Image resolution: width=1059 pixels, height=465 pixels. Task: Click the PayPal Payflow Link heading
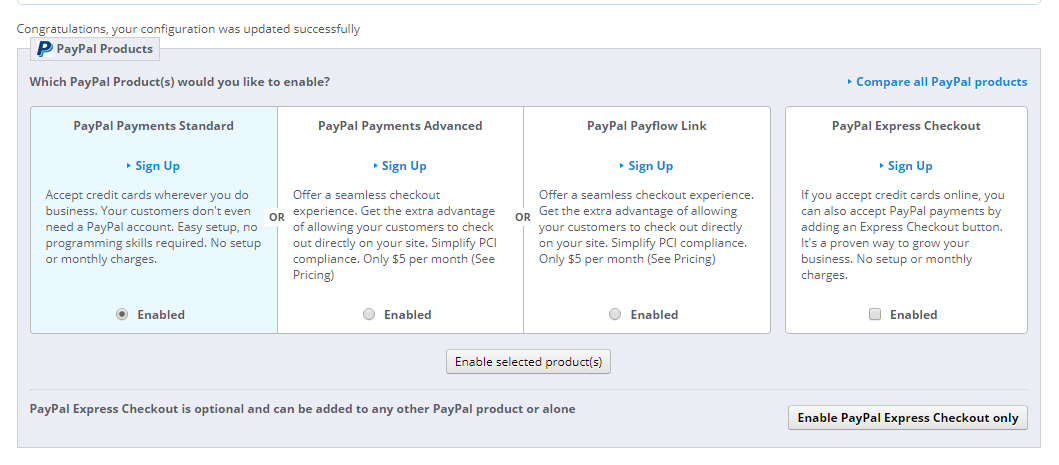[x=647, y=126]
